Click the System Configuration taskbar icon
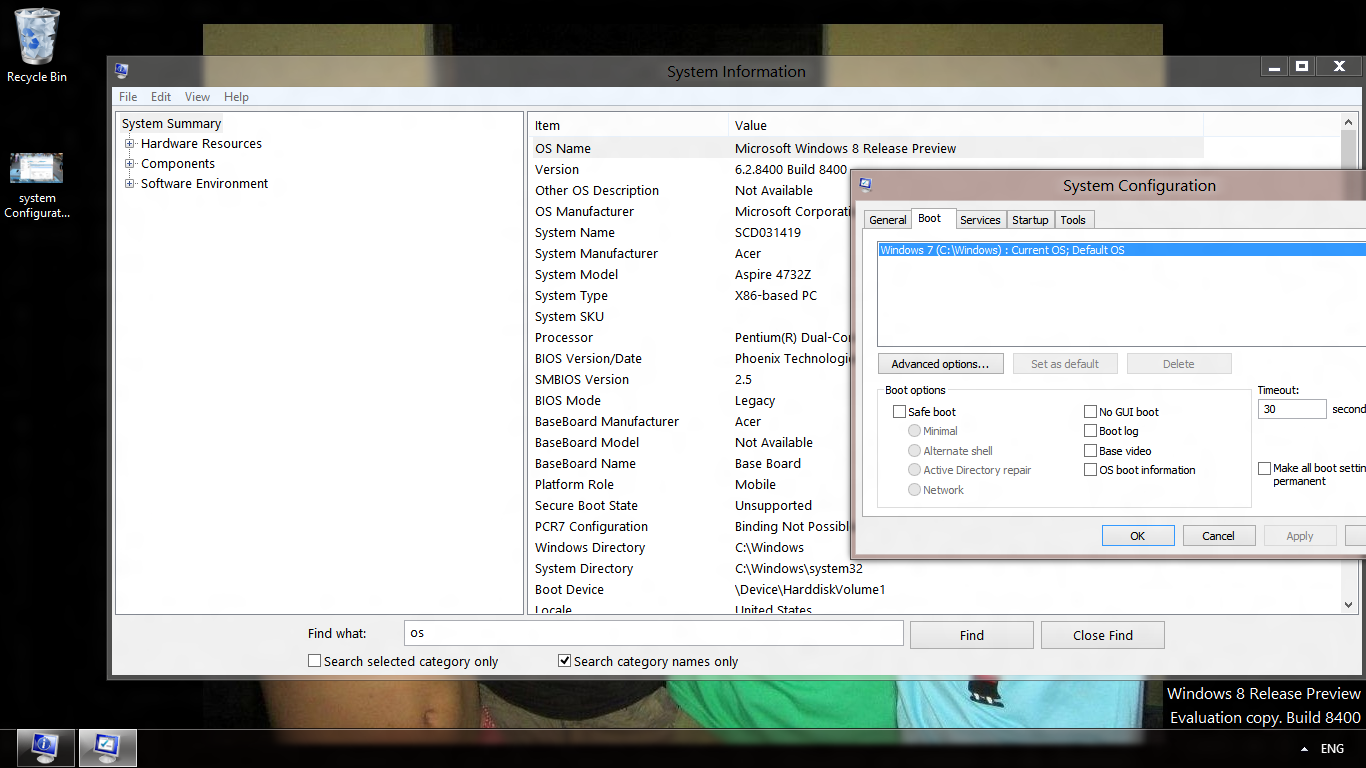This screenshot has width=1366, height=768. click(108, 747)
